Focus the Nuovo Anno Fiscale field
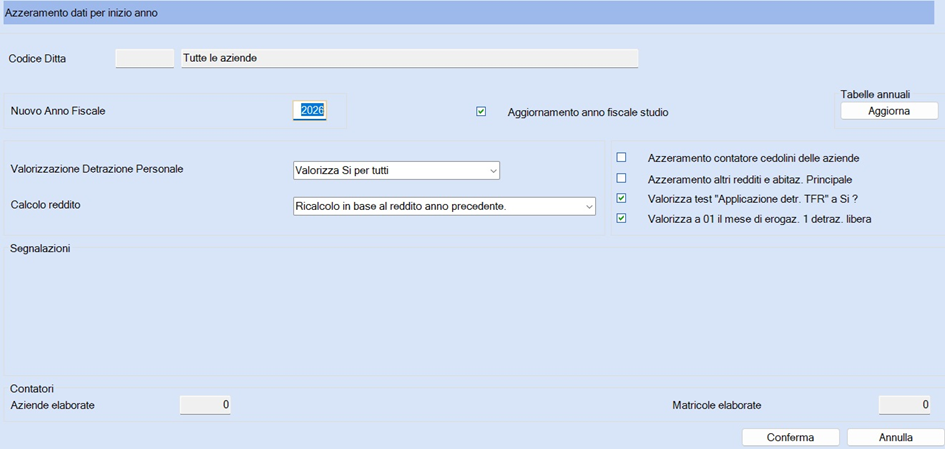This screenshot has height=449, width=945. click(310, 110)
